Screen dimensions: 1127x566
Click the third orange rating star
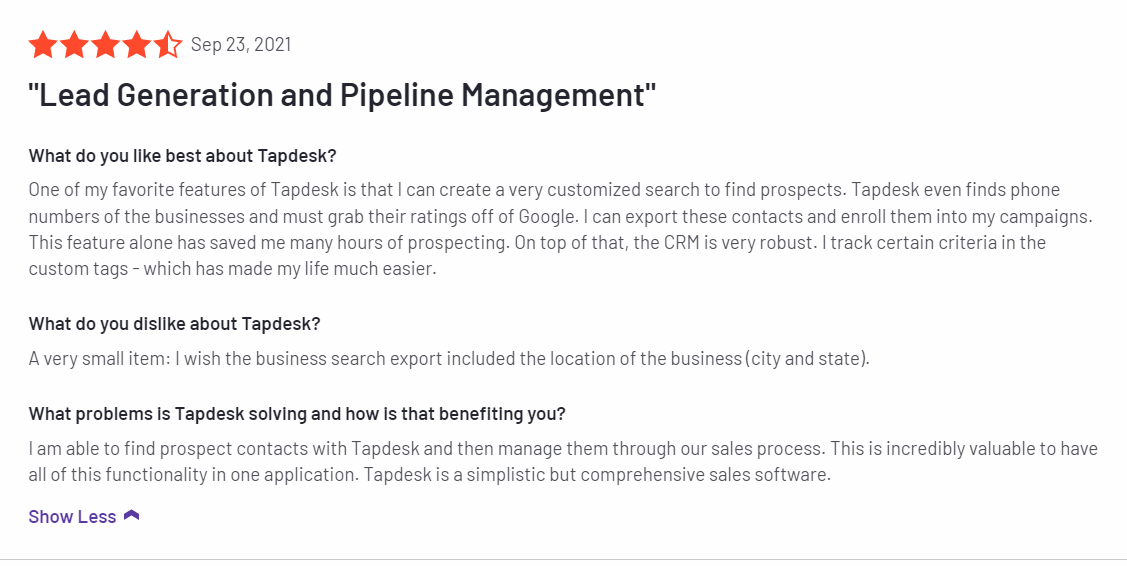[105, 45]
